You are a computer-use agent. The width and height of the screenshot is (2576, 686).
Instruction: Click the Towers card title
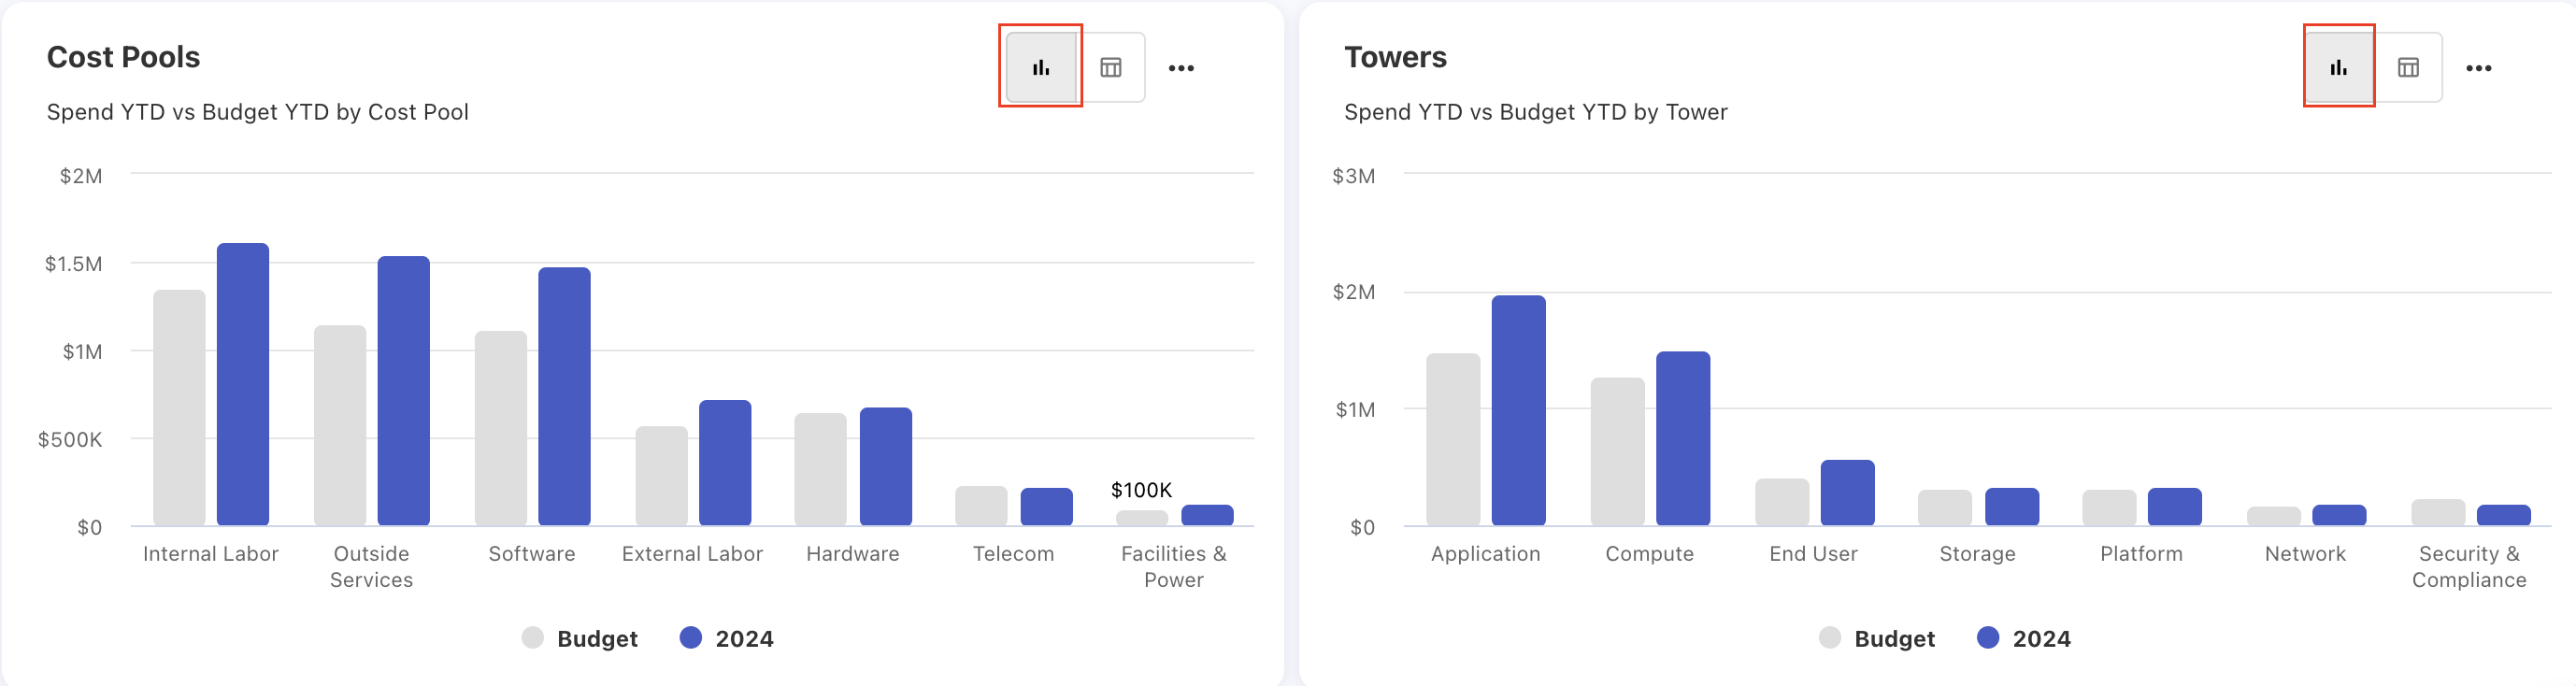[x=1395, y=57]
